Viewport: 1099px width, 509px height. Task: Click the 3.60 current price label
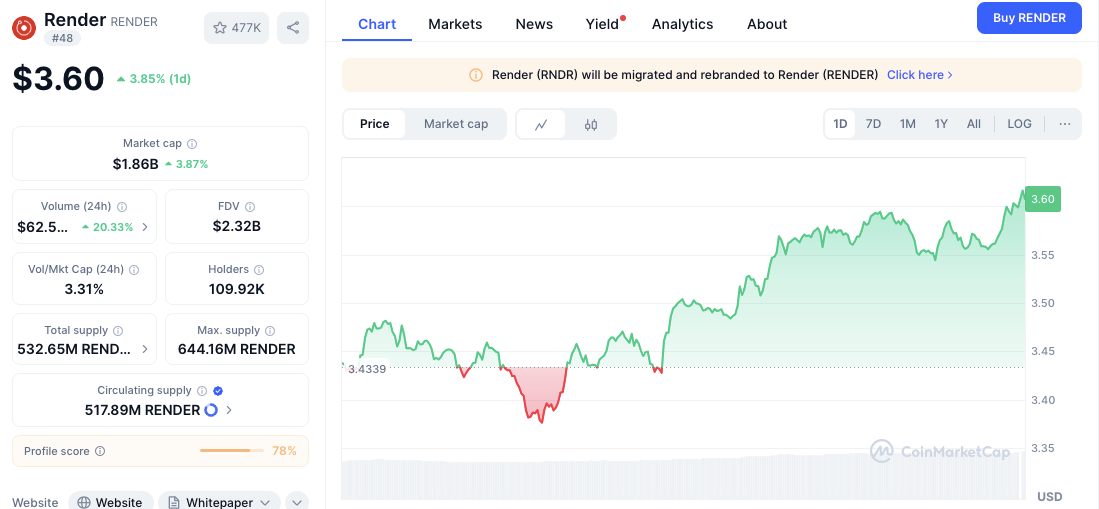pyautogui.click(x=1043, y=199)
